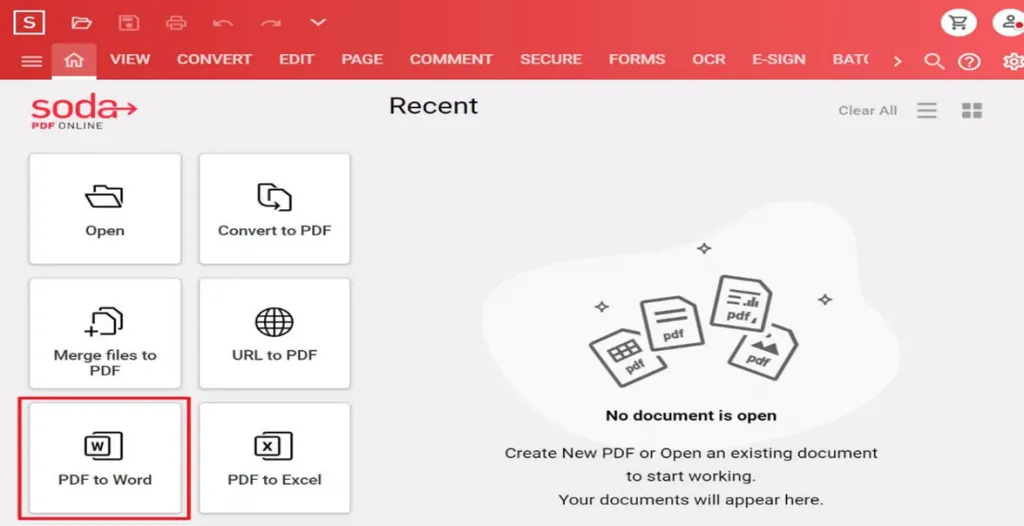
Task: Click the redo arrow icon
Action: (270, 23)
